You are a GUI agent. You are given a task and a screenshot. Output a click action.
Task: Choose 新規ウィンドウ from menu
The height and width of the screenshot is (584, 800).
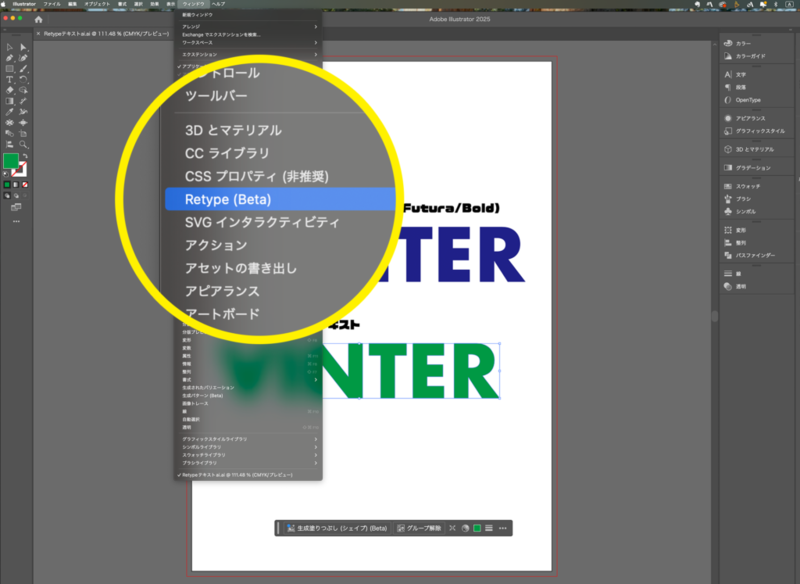pyautogui.click(x=248, y=15)
